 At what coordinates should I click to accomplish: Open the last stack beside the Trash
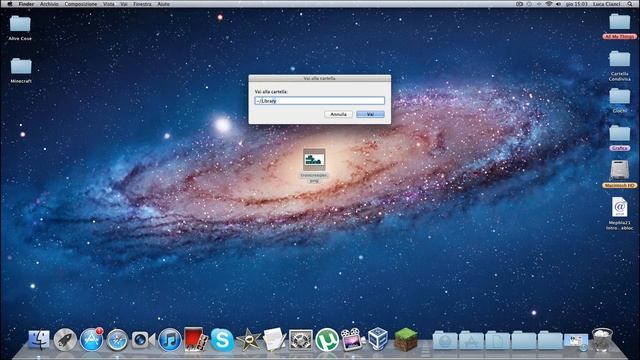click(576, 341)
